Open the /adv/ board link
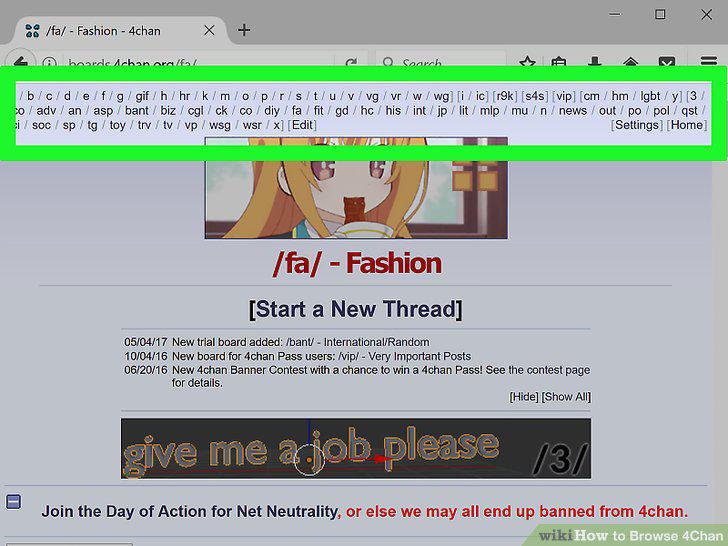This screenshot has height=546, width=728. point(46,110)
